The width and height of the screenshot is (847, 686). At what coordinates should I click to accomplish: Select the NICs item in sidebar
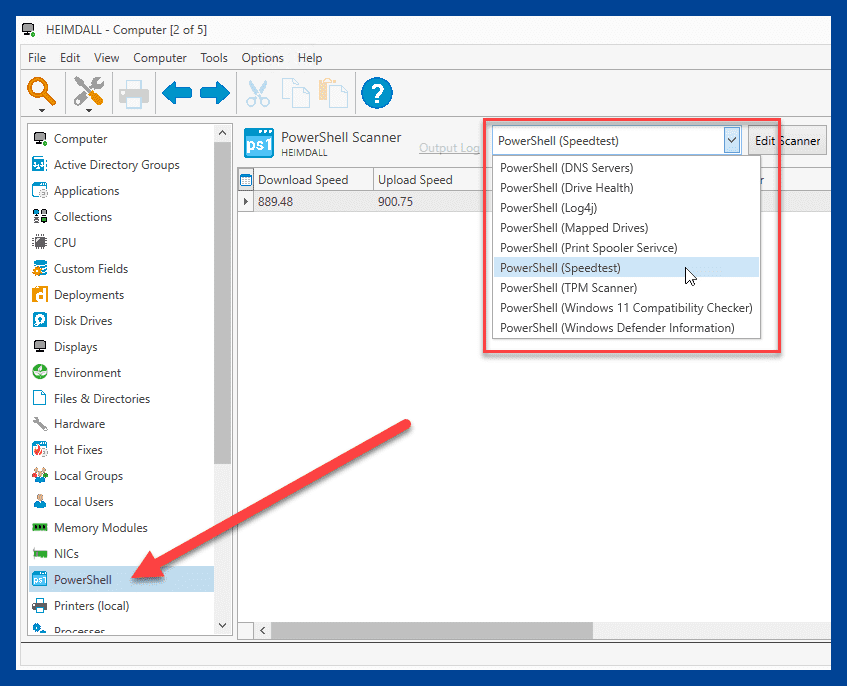pyautogui.click(x=122, y=554)
